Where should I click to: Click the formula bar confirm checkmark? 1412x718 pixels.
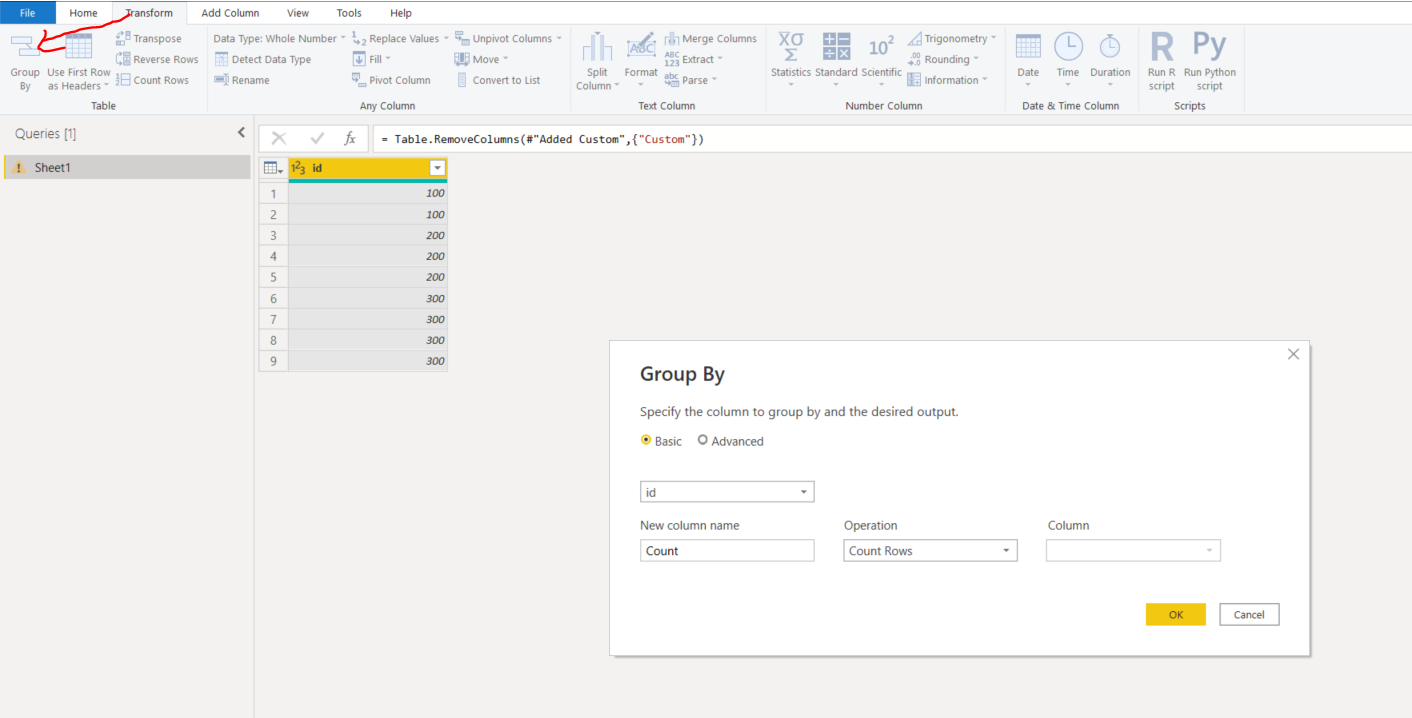pyautogui.click(x=317, y=139)
